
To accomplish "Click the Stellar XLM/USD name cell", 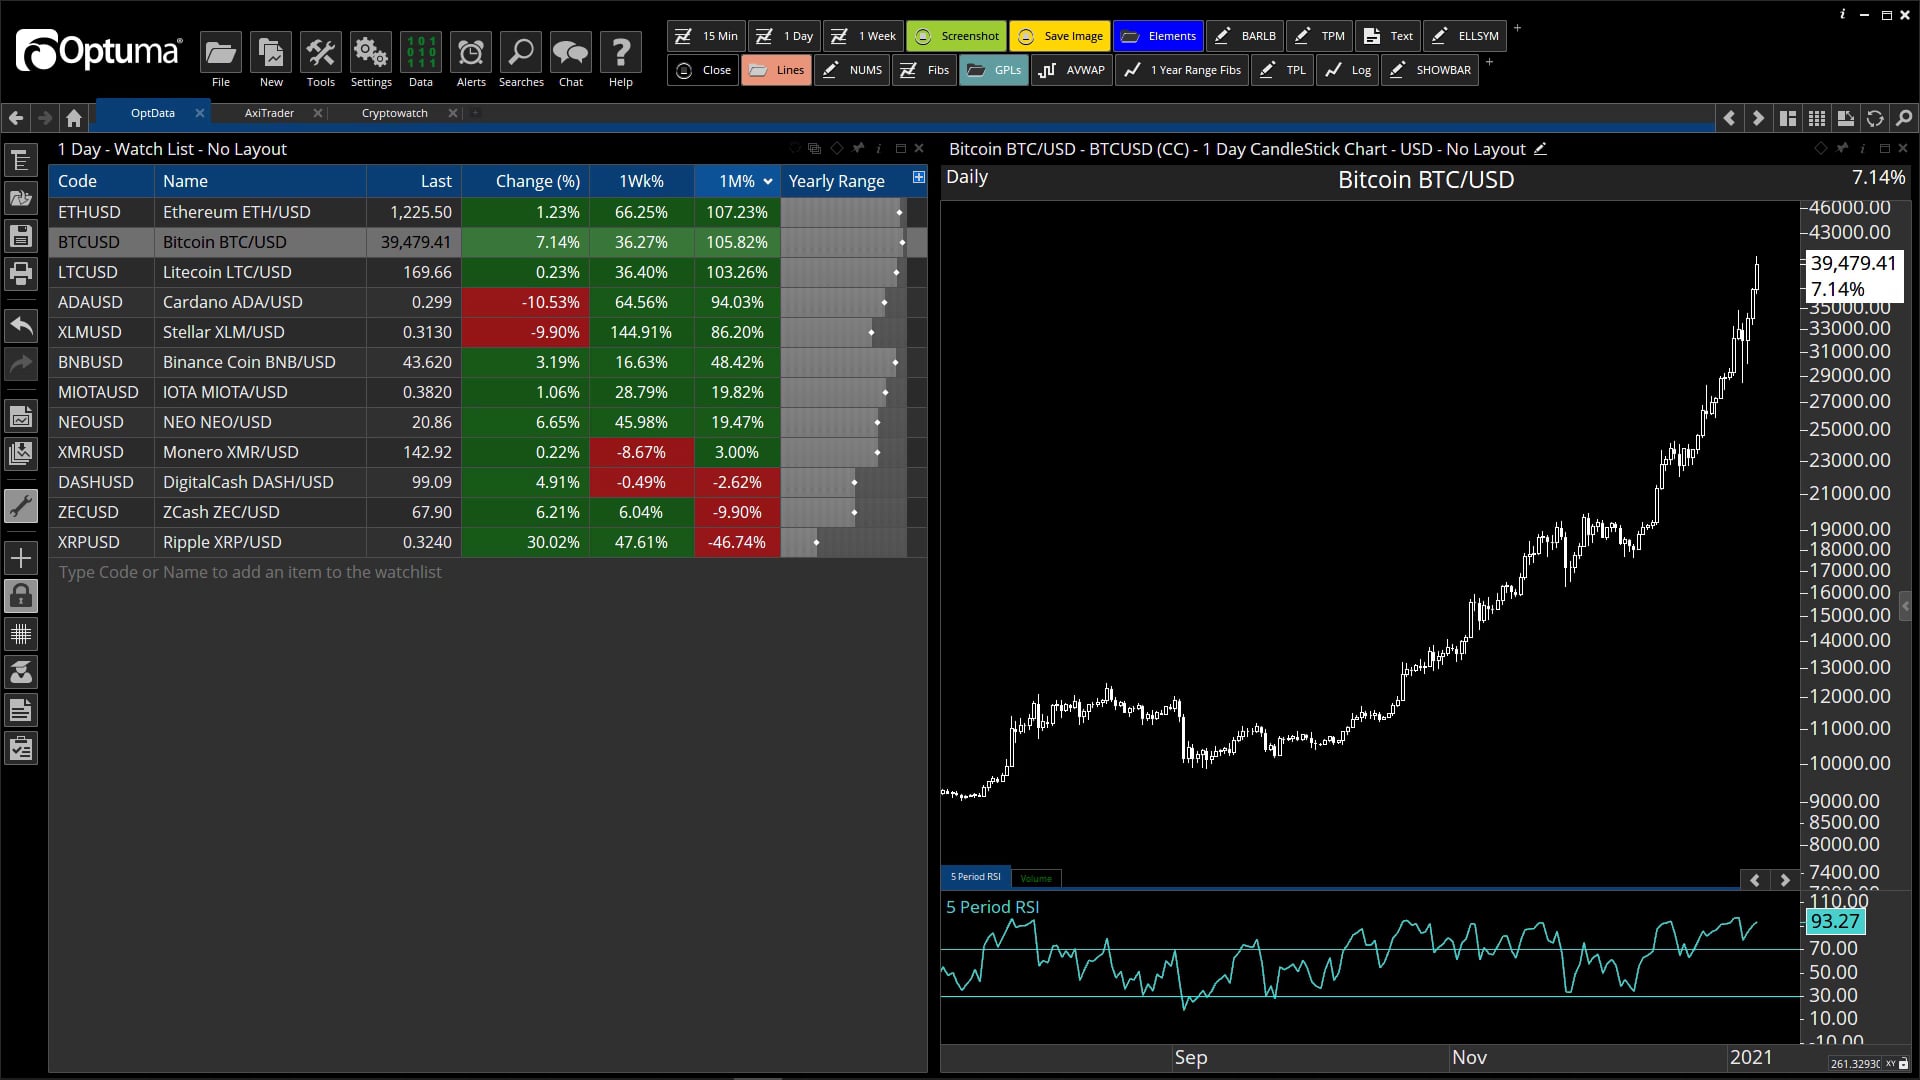I will (x=260, y=332).
